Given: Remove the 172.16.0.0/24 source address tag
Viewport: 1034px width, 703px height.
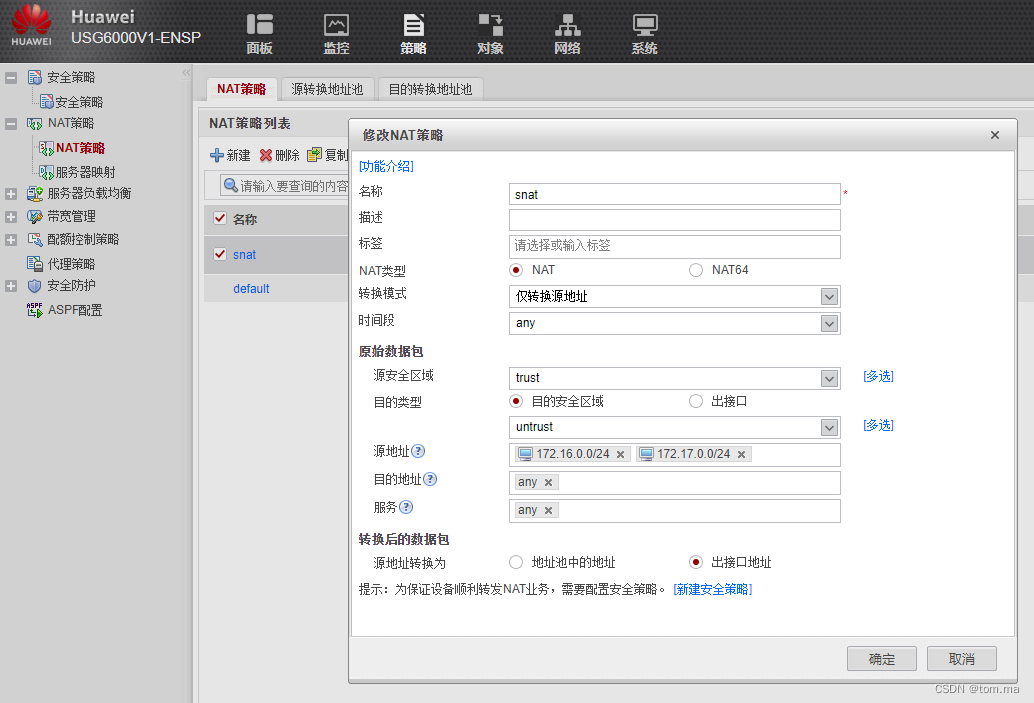Looking at the screenshot, I should click(x=621, y=454).
